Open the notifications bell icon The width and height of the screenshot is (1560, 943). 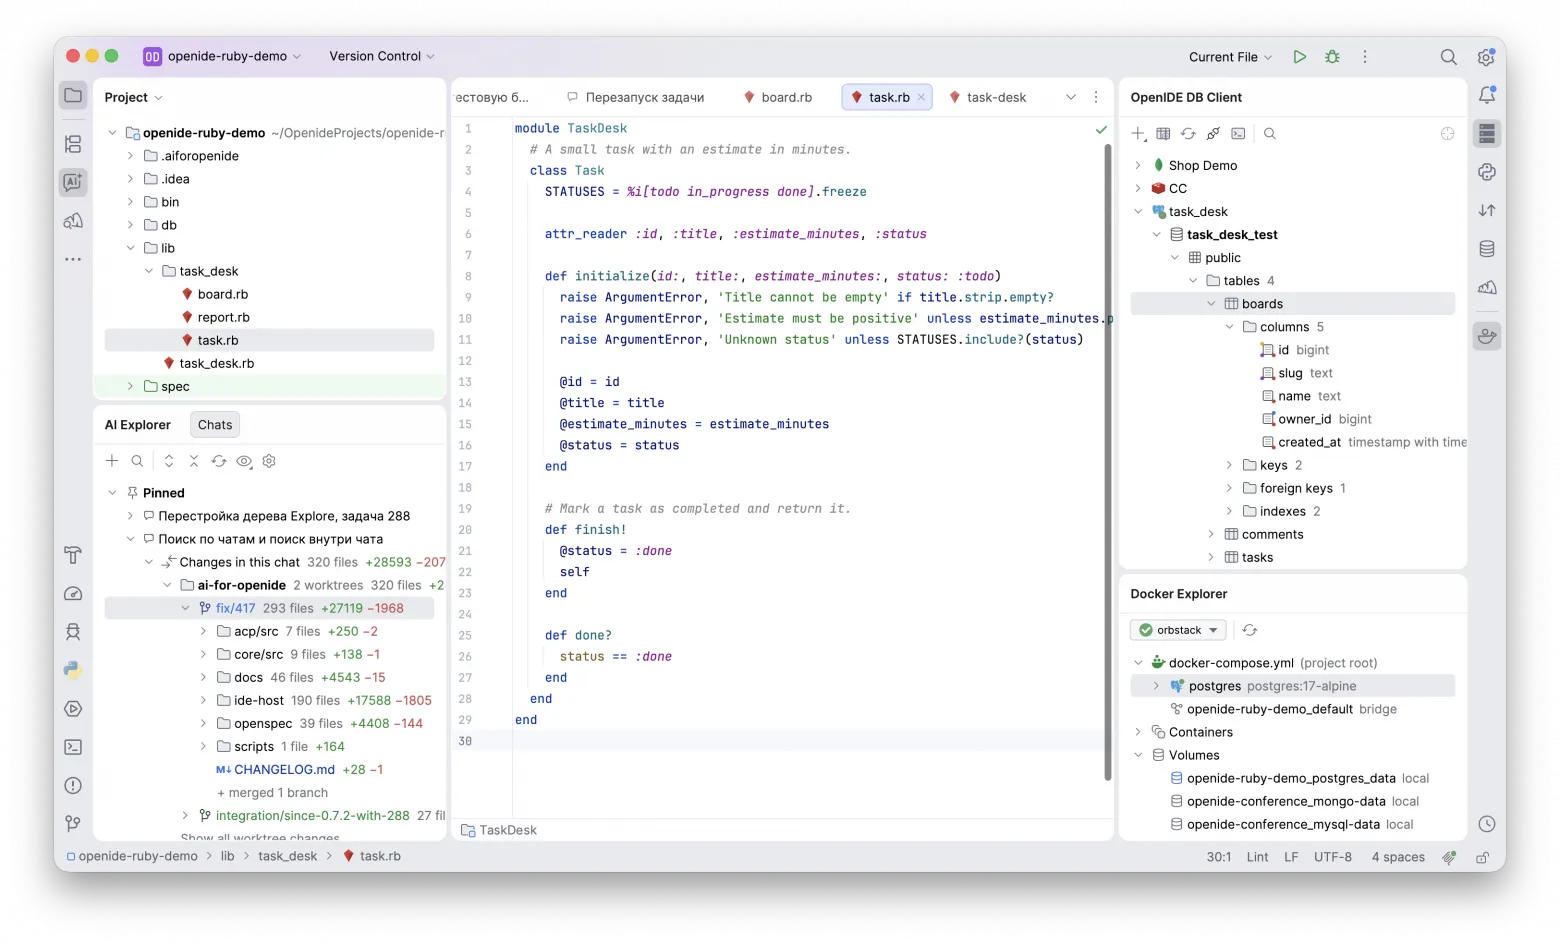pos(1487,95)
